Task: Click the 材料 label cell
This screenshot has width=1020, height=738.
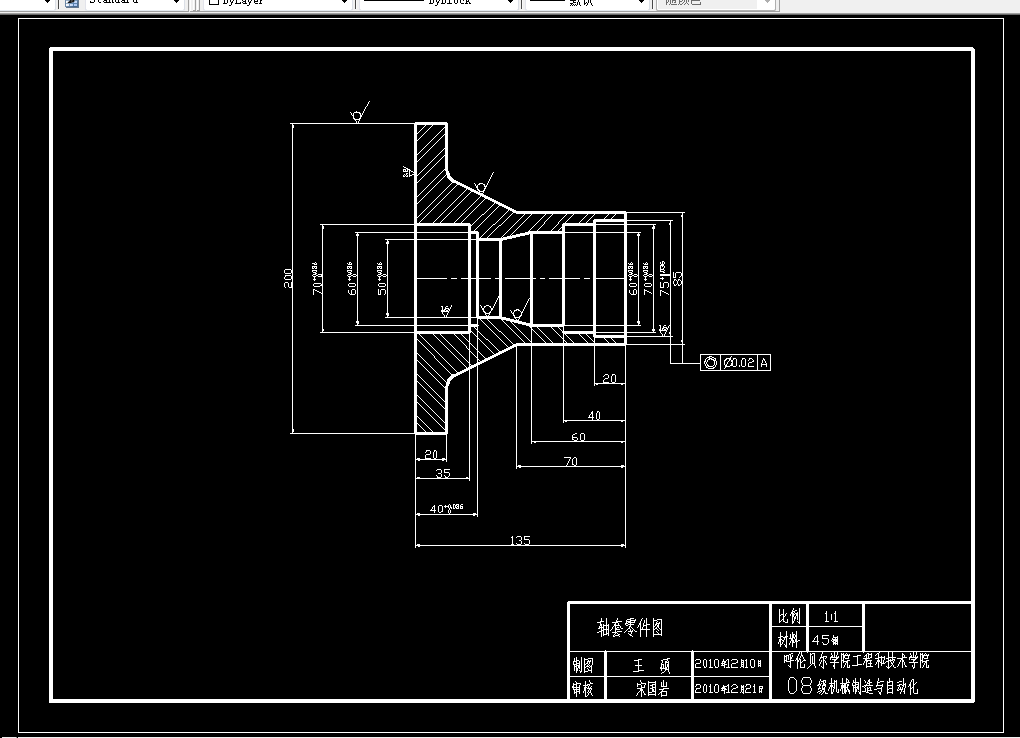Action: tap(788, 639)
